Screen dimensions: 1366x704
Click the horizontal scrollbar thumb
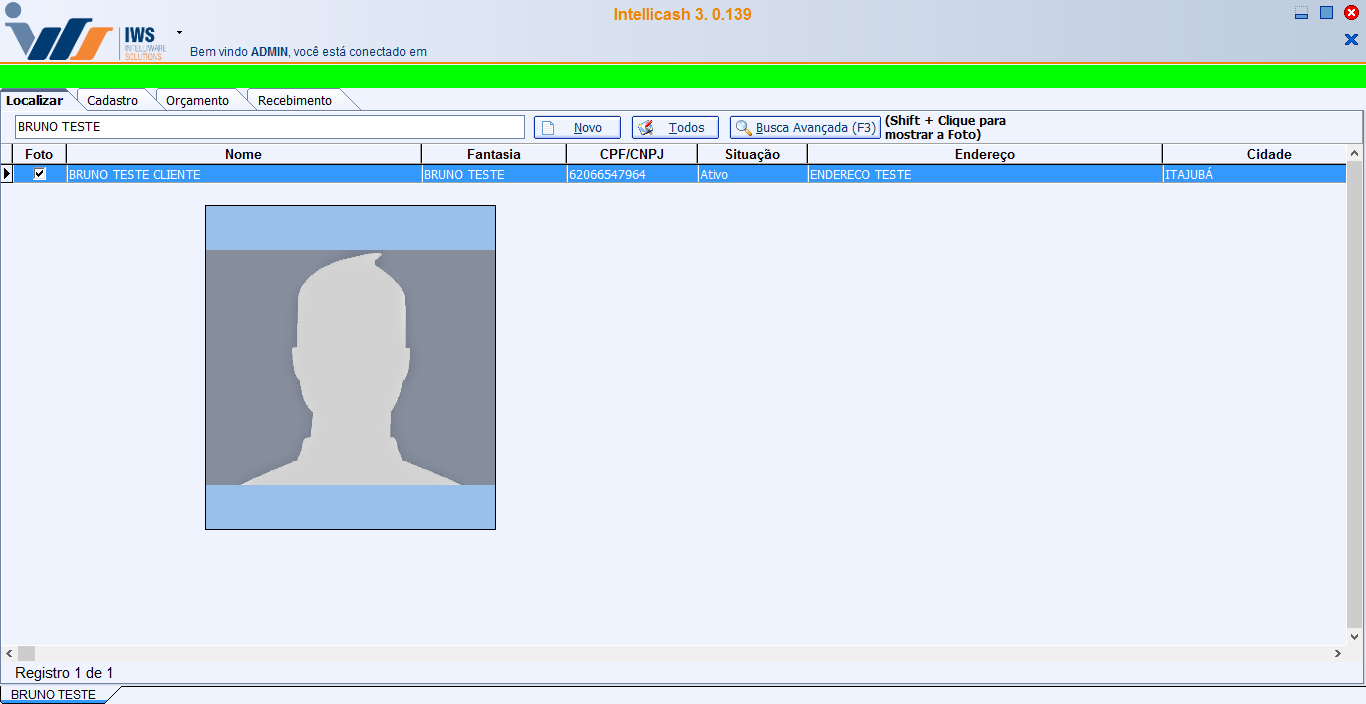[x=26, y=653]
